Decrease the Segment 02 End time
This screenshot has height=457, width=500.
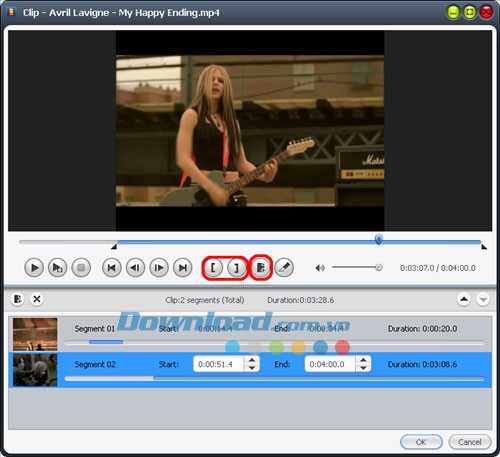point(363,368)
